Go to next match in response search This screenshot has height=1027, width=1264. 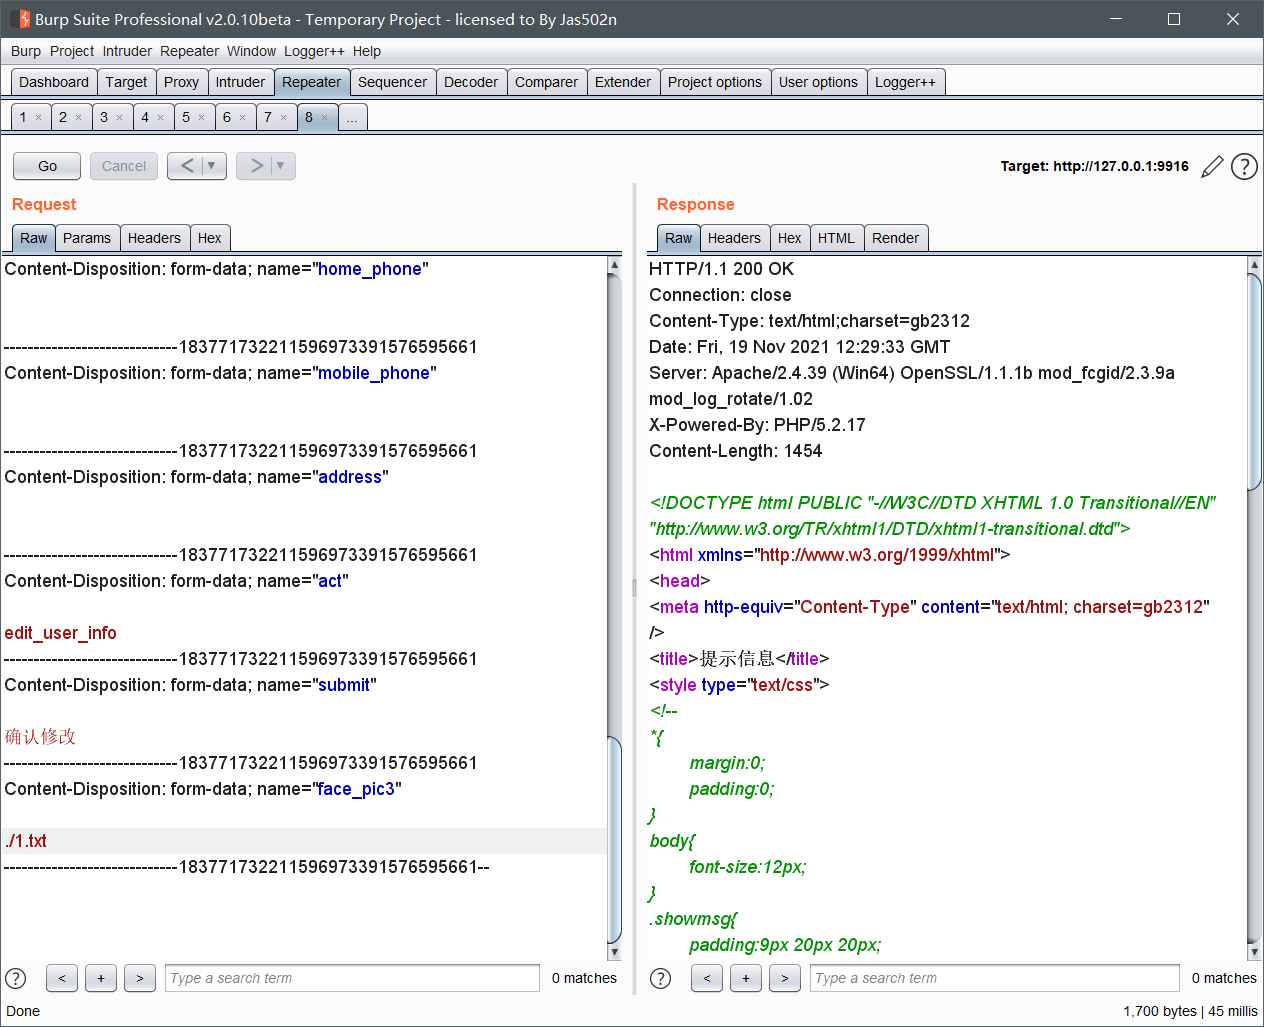point(785,978)
